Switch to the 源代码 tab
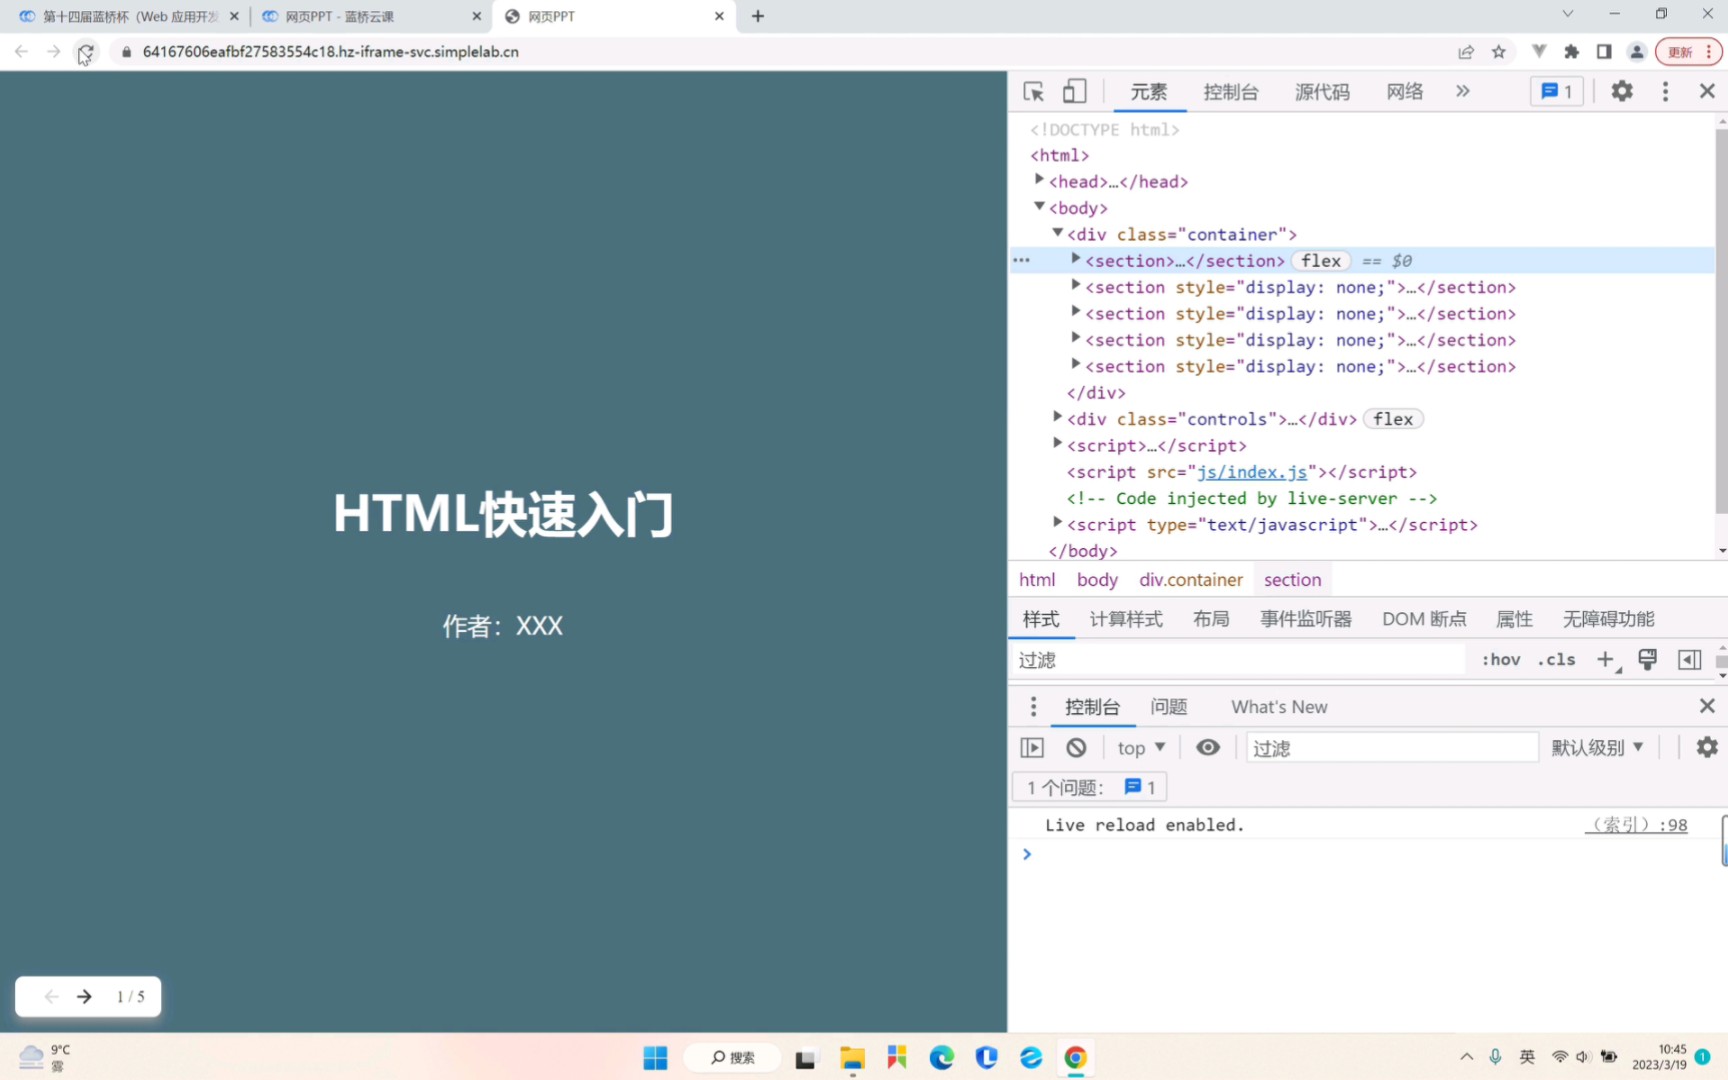The height and width of the screenshot is (1080, 1728). point(1322,92)
